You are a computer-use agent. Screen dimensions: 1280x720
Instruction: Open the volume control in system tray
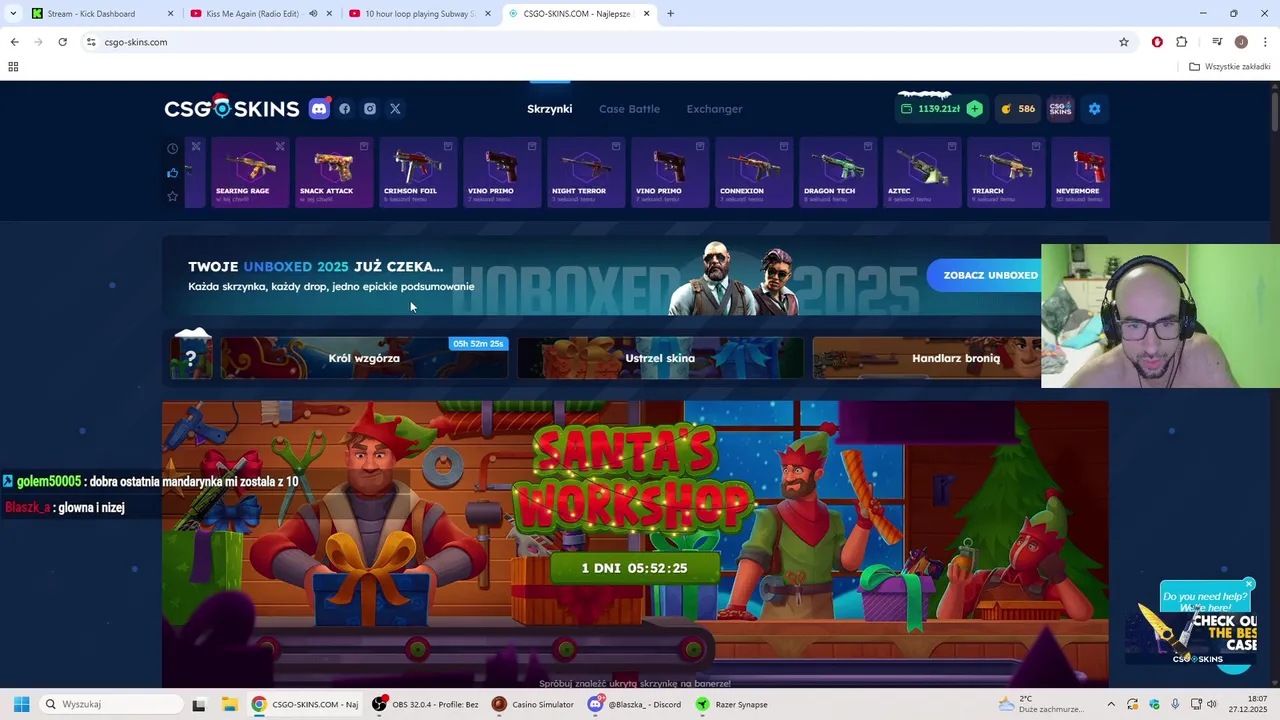pos(1212,704)
